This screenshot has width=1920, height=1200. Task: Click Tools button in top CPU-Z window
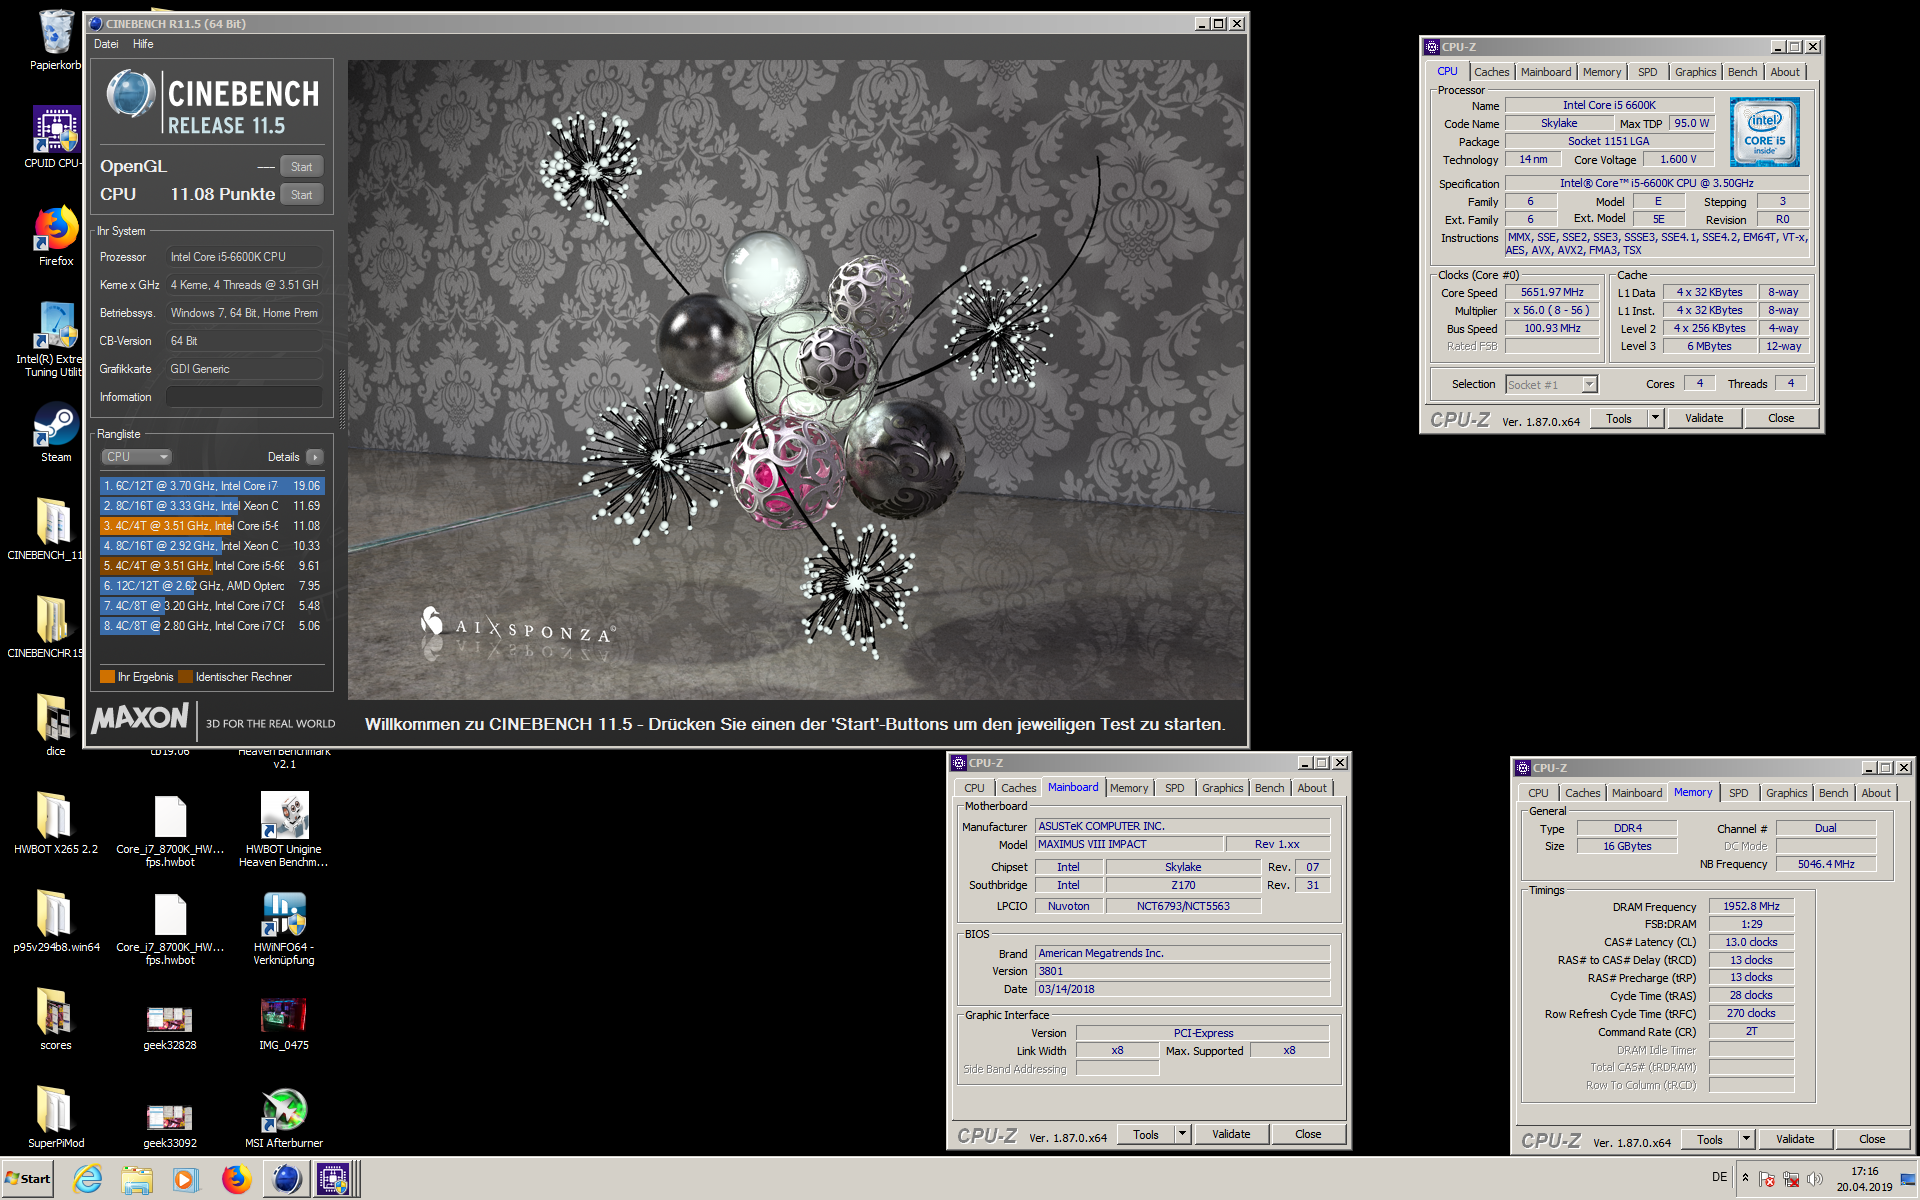click(x=1619, y=419)
